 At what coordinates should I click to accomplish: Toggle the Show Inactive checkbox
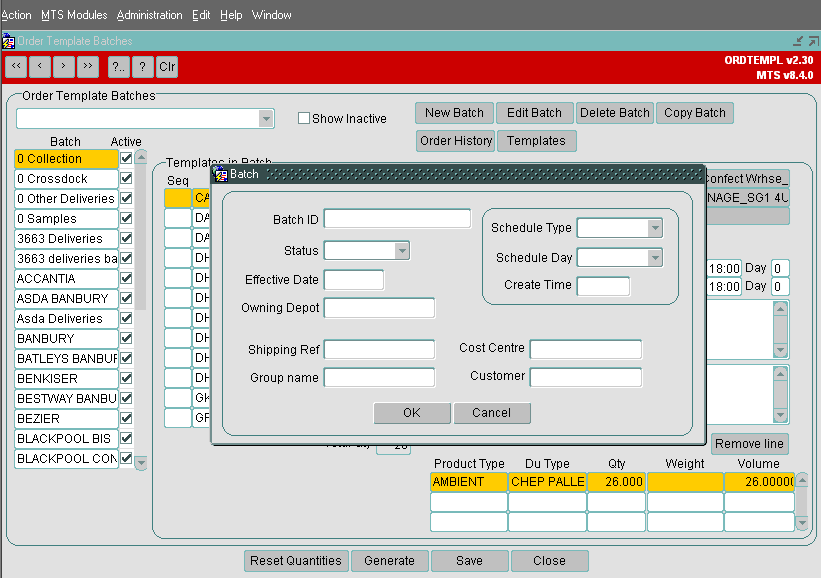coord(304,118)
